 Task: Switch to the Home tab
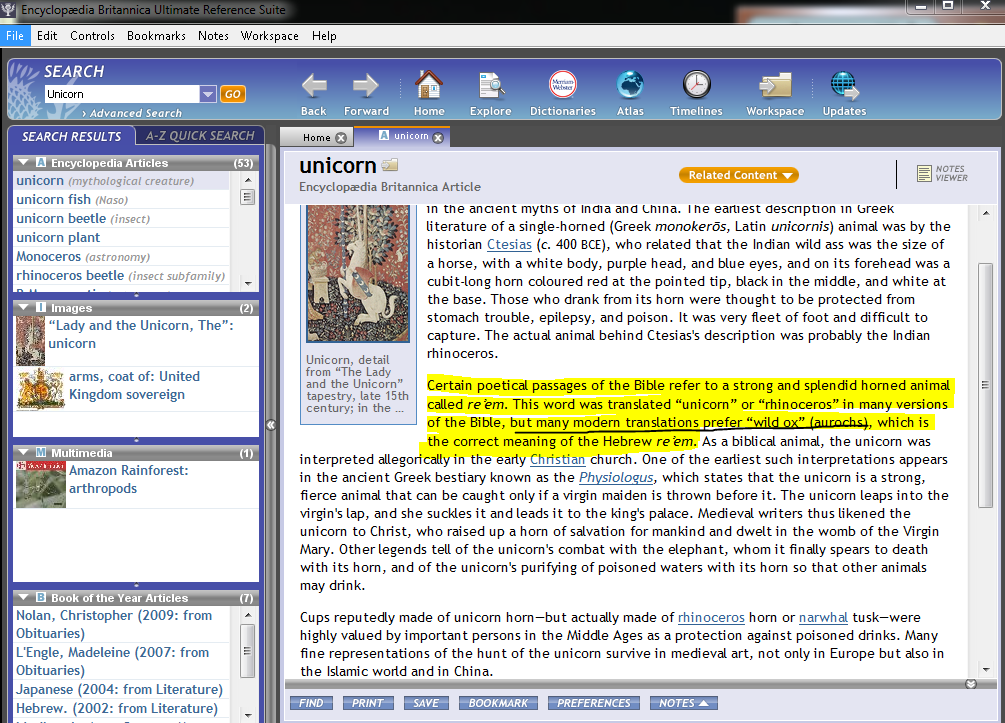pos(317,137)
